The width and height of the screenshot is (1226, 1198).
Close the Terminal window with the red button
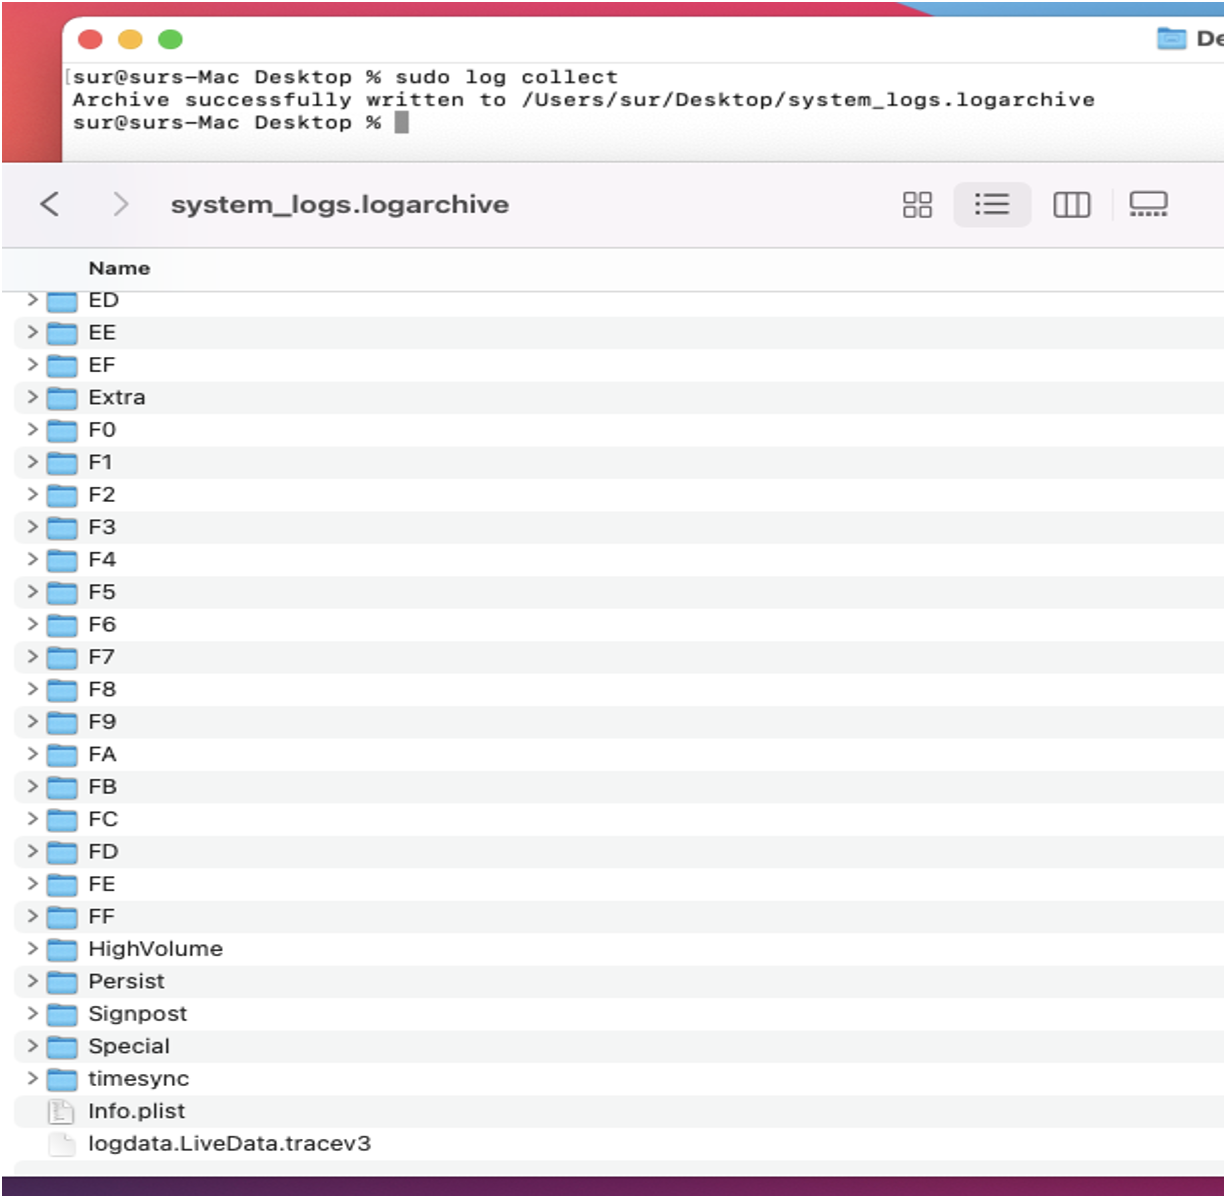coord(91,39)
